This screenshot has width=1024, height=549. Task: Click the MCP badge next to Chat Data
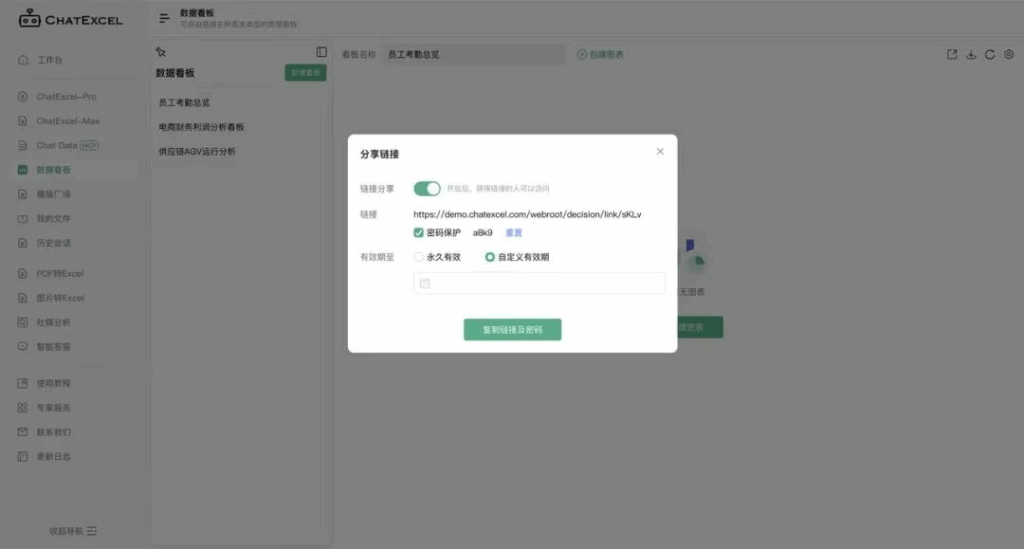[89, 146]
